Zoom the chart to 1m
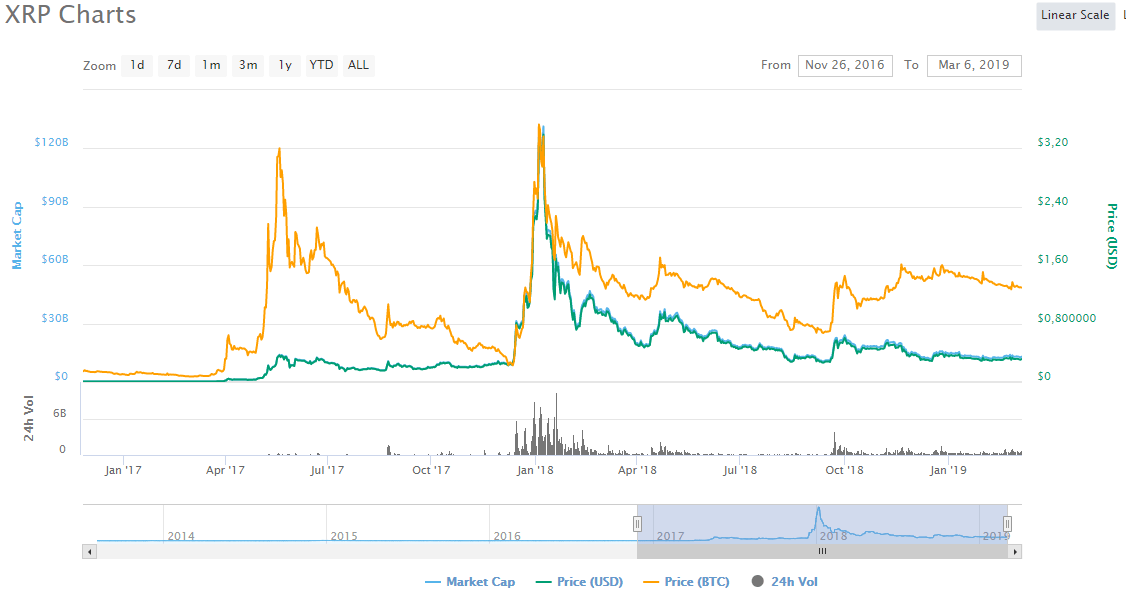This screenshot has width=1126, height=592. pyautogui.click(x=211, y=65)
